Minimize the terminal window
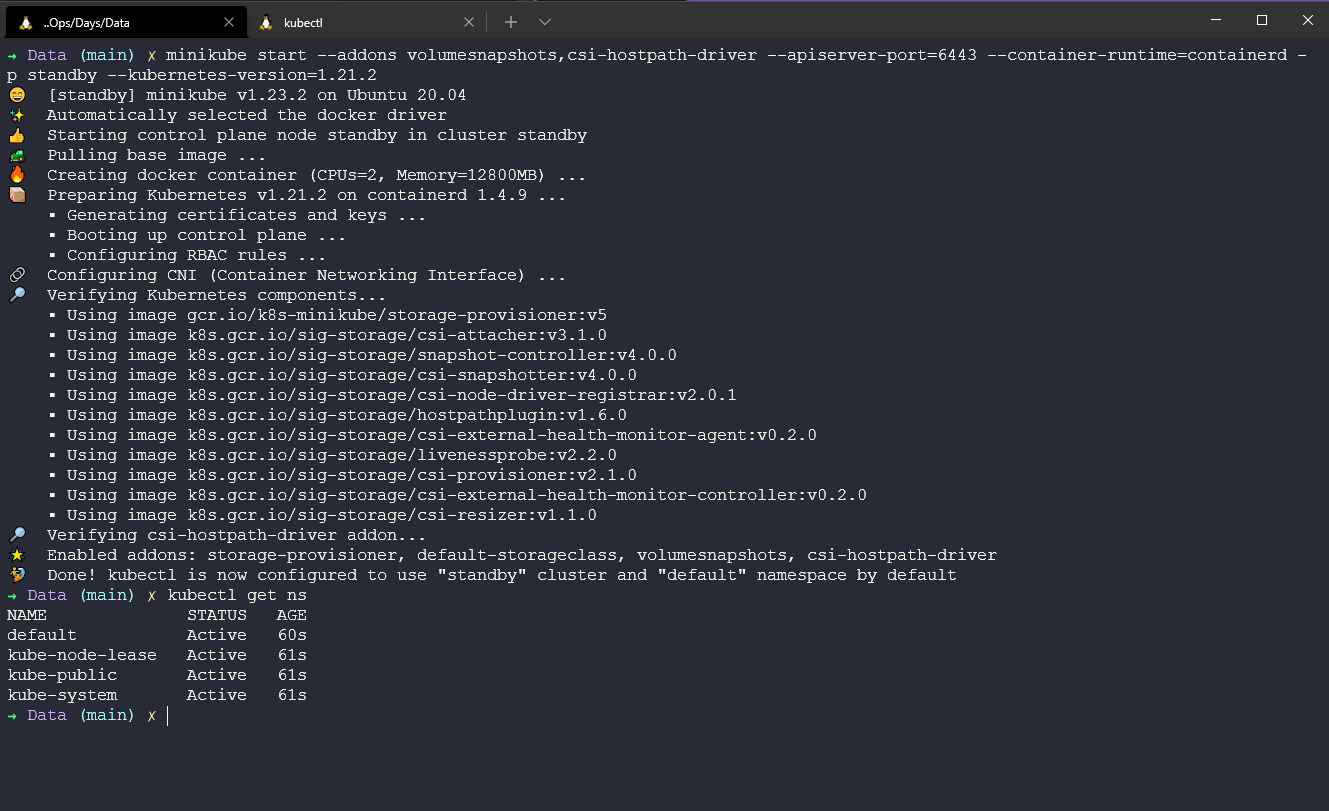1329x811 pixels. [x=1216, y=20]
